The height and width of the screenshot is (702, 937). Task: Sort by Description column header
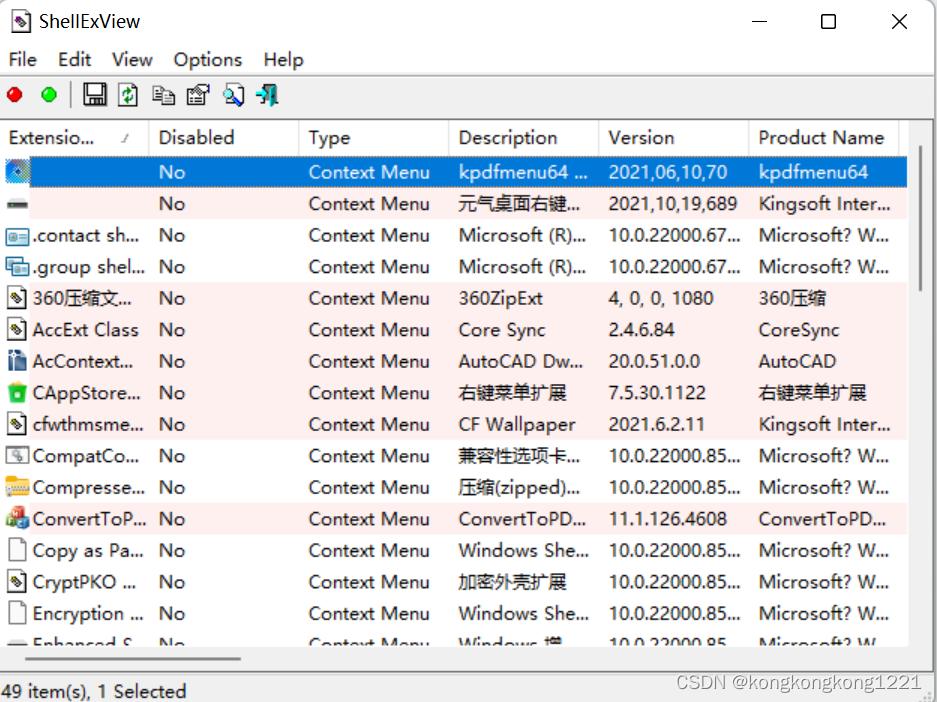point(523,138)
